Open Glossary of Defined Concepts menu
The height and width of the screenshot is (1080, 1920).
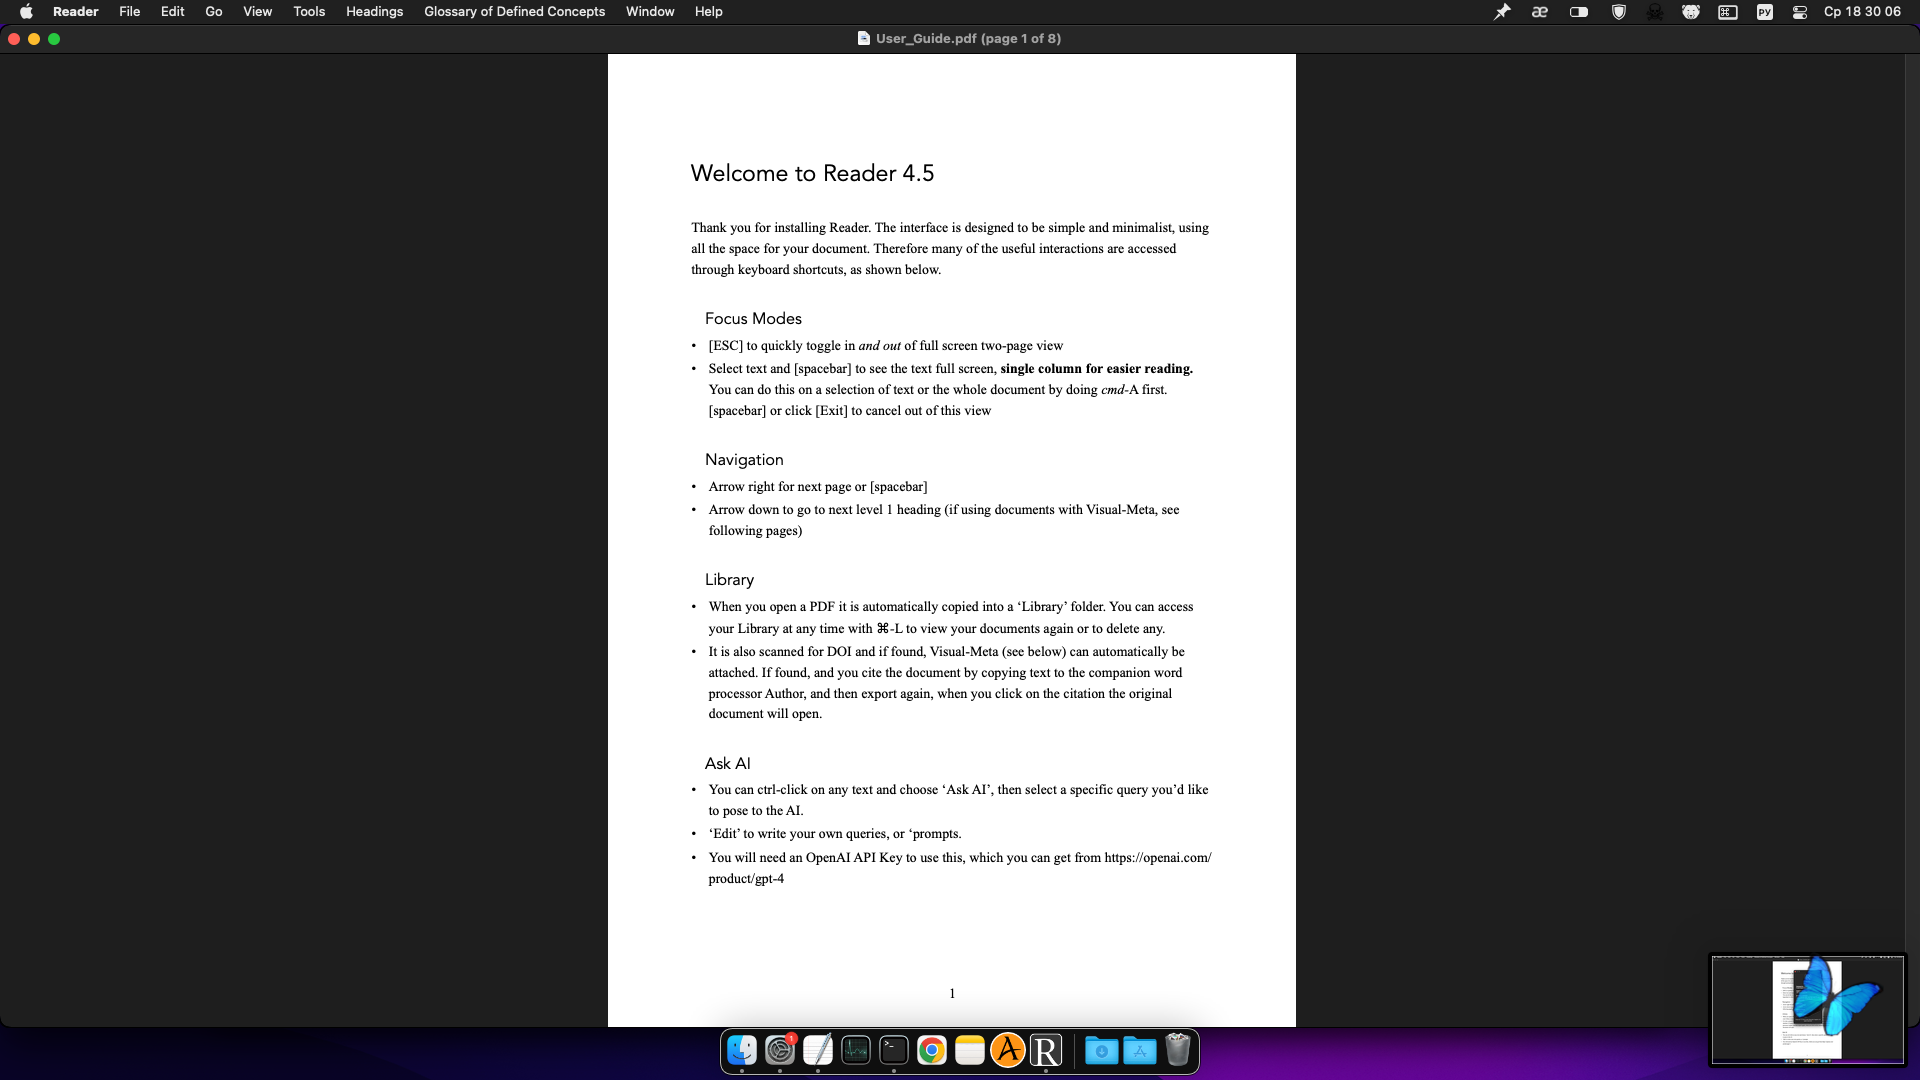point(514,12)
